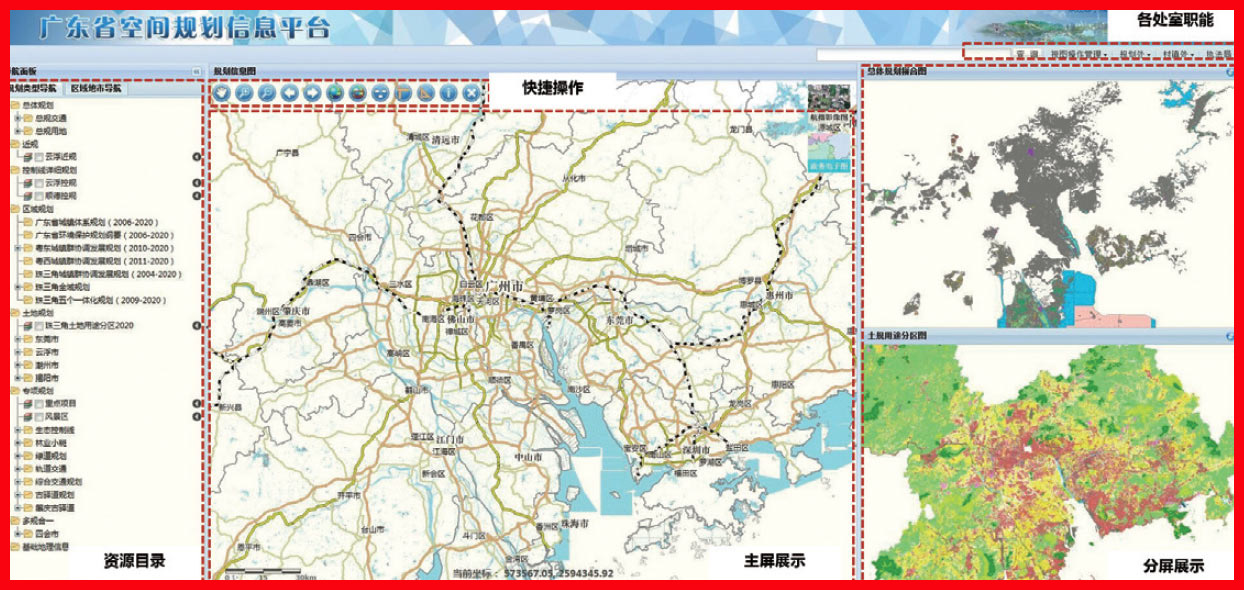Switch basemap to satellite imagery thumbnail
The width and height of the screenshot is (1244, 590).
[828, 100]
